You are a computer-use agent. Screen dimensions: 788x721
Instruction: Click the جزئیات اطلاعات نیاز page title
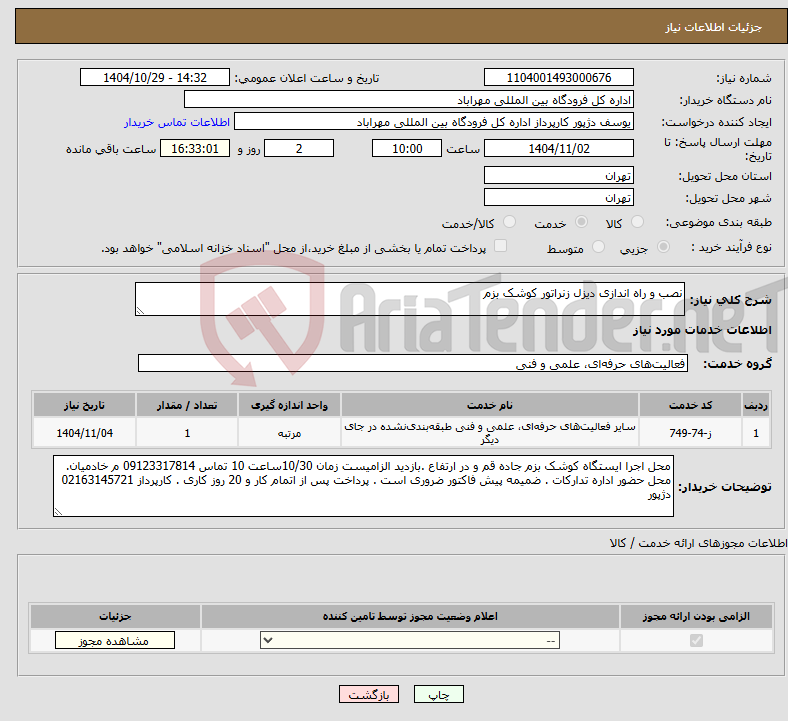(713, 27)
